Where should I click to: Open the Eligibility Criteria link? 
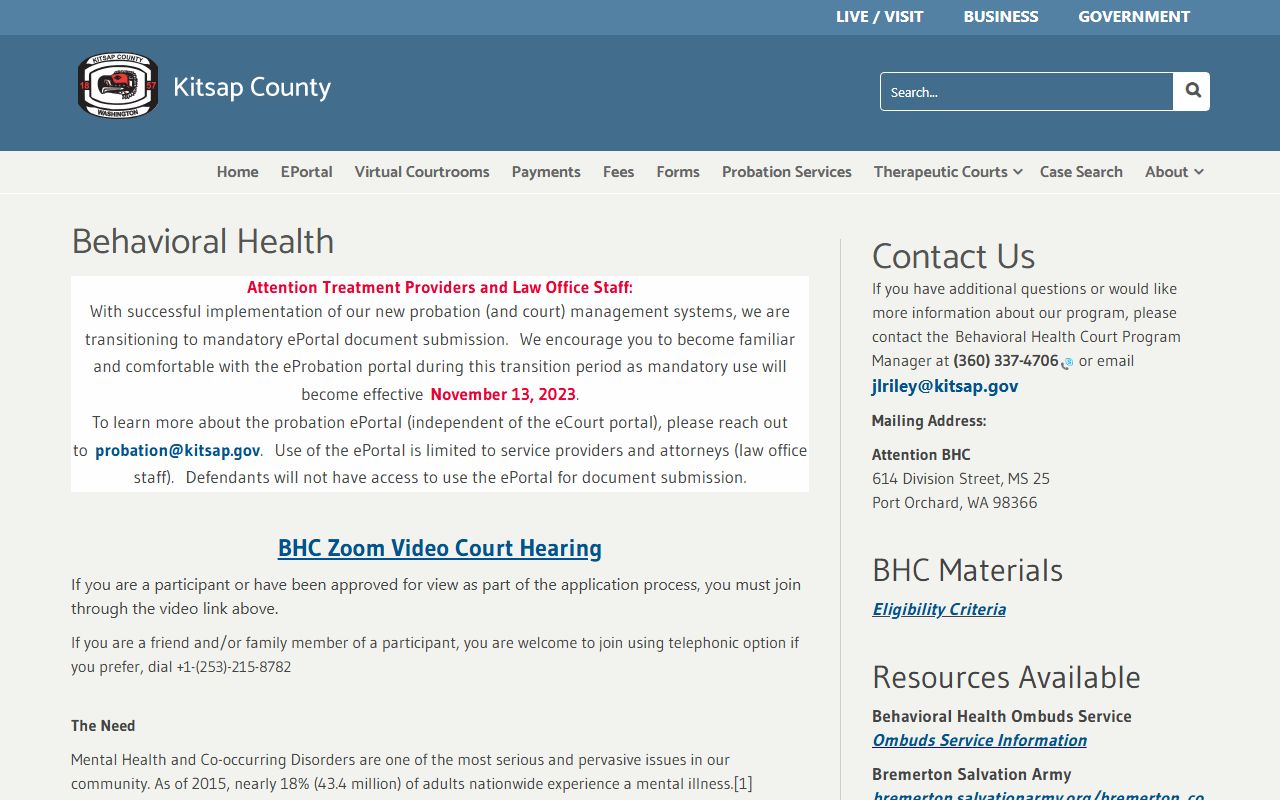[x=939, y=609]
